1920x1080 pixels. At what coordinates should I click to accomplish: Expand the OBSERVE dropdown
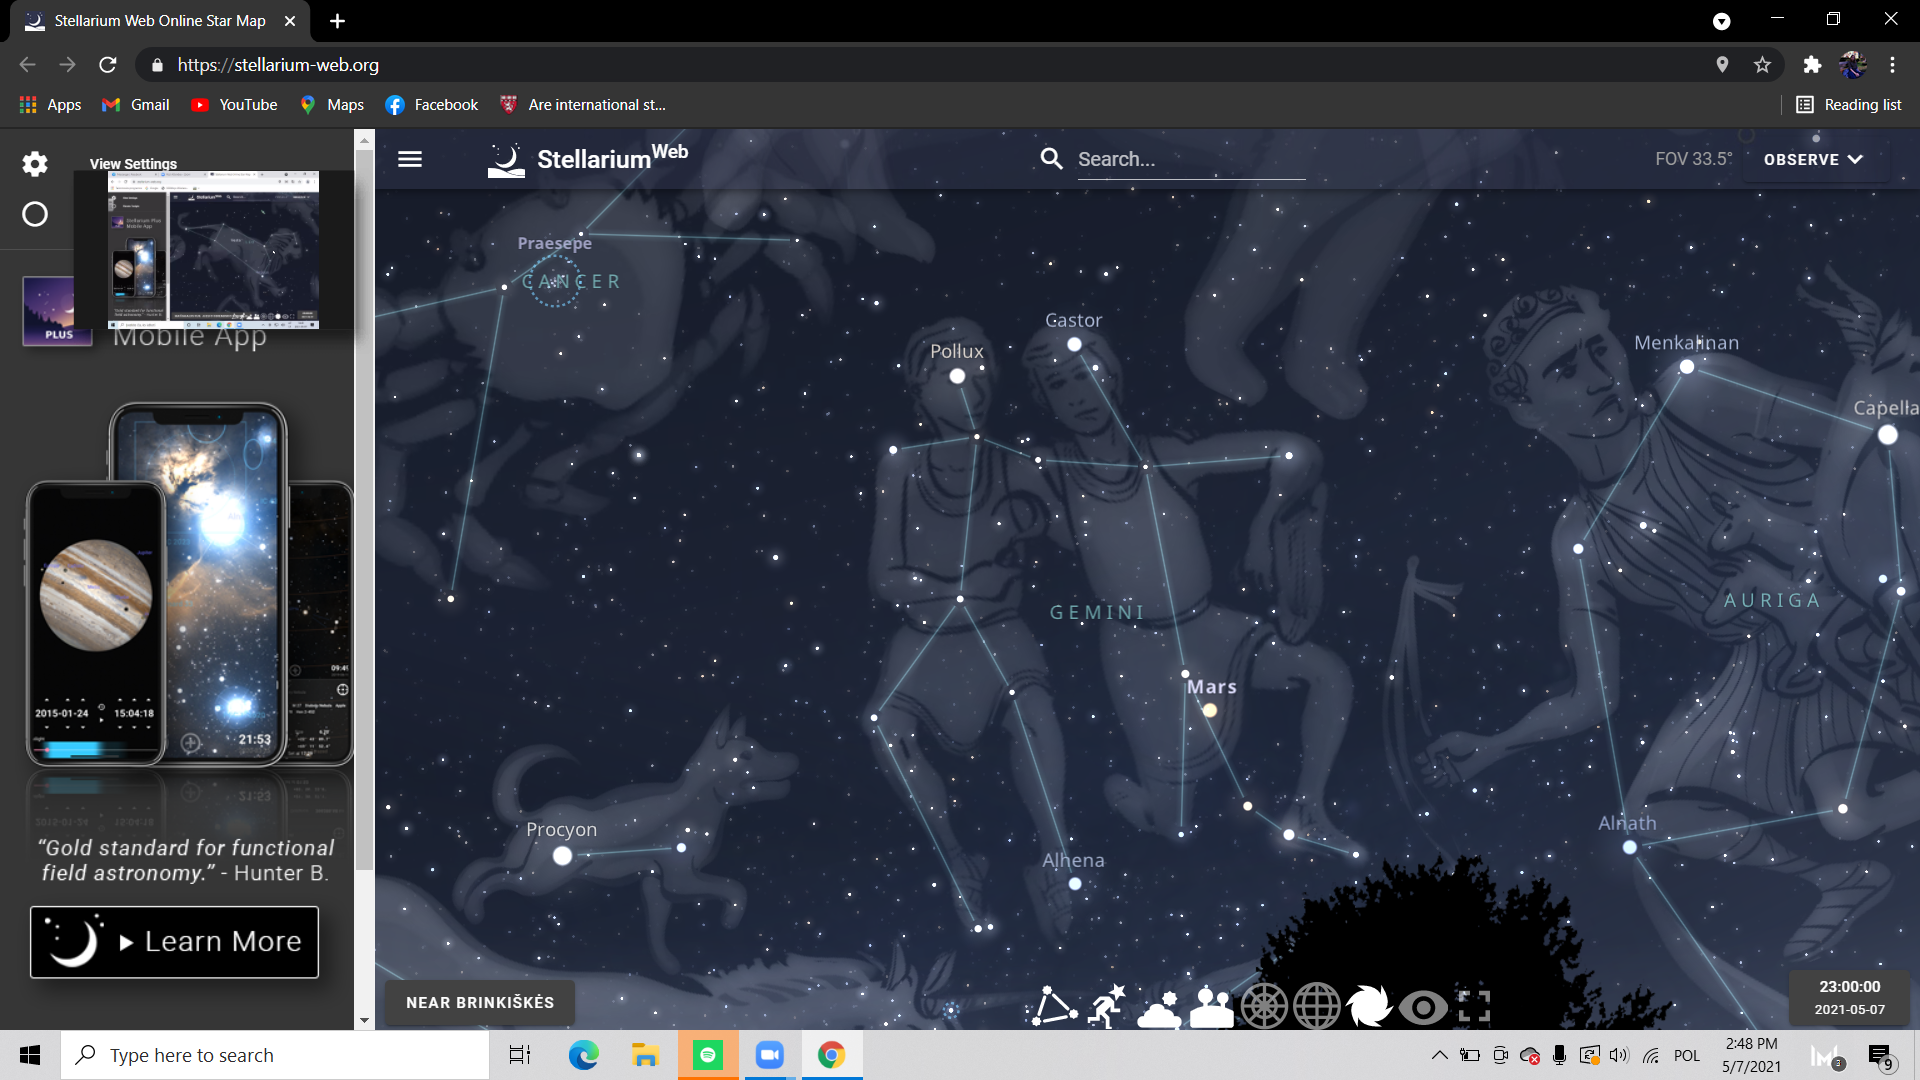[1813, 159]
